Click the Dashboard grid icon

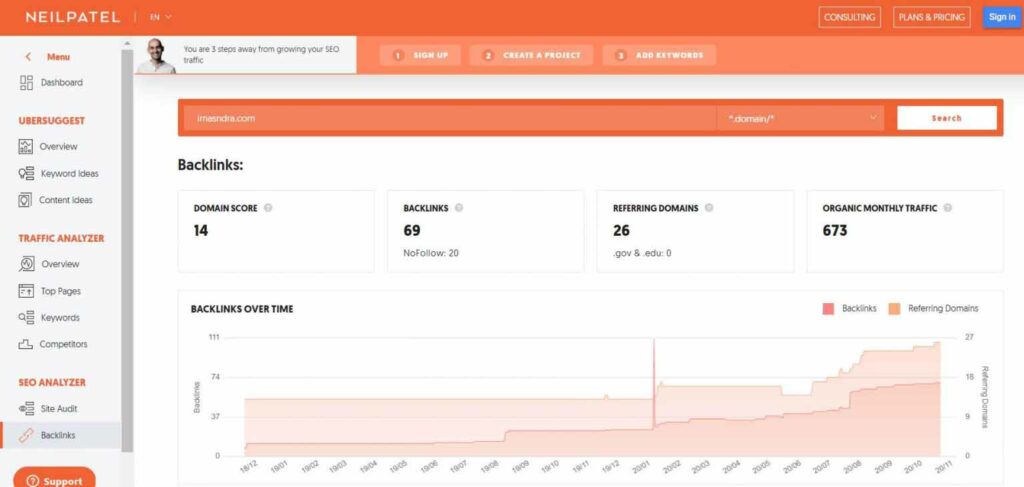point(26,82)
